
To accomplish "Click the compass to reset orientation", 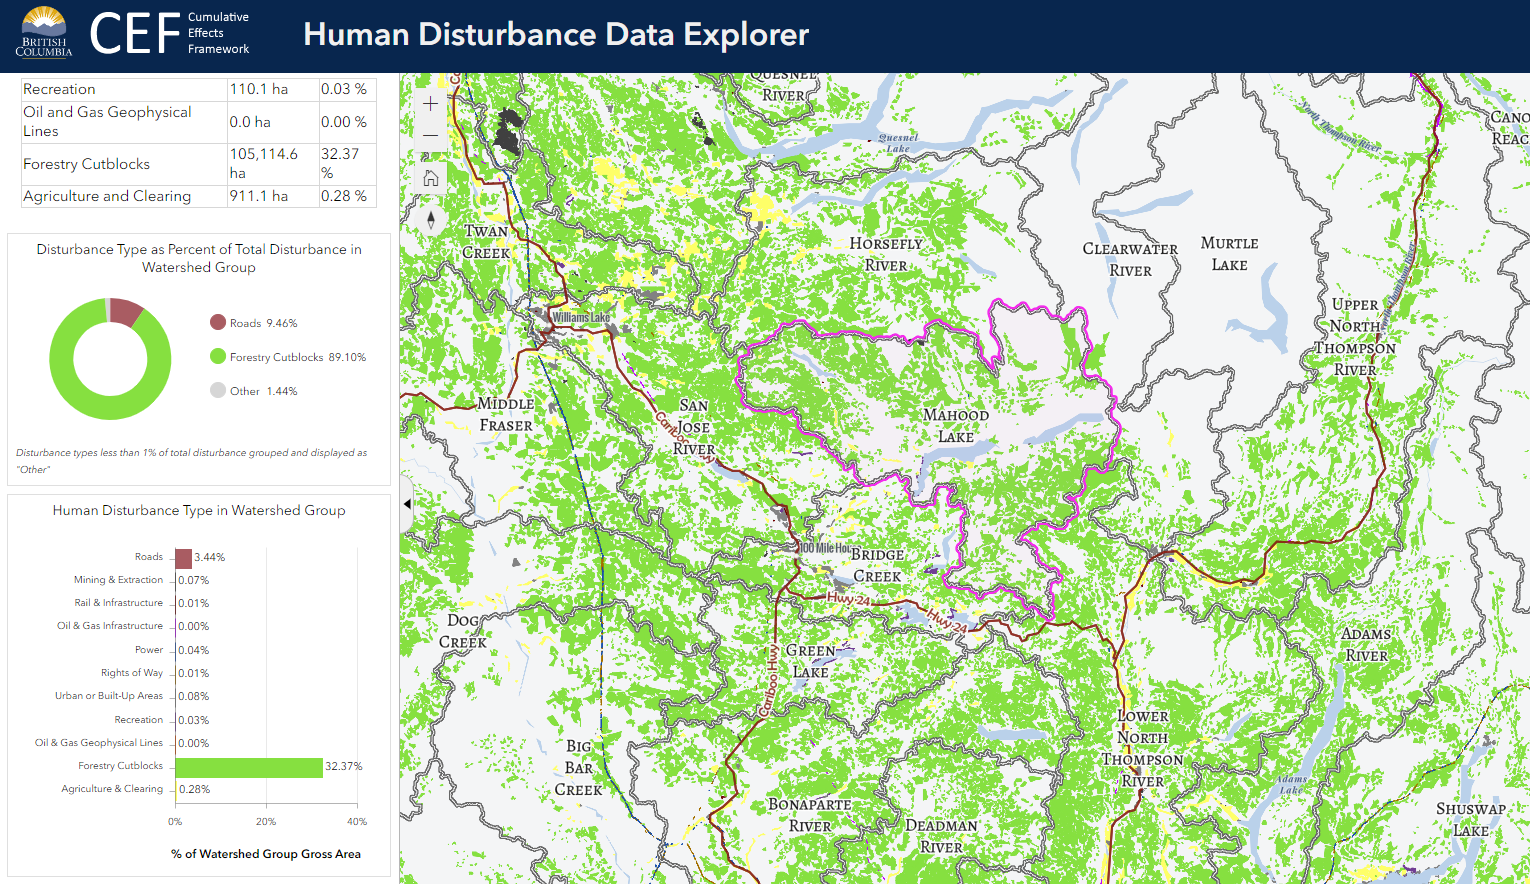I will pos(431,220).
